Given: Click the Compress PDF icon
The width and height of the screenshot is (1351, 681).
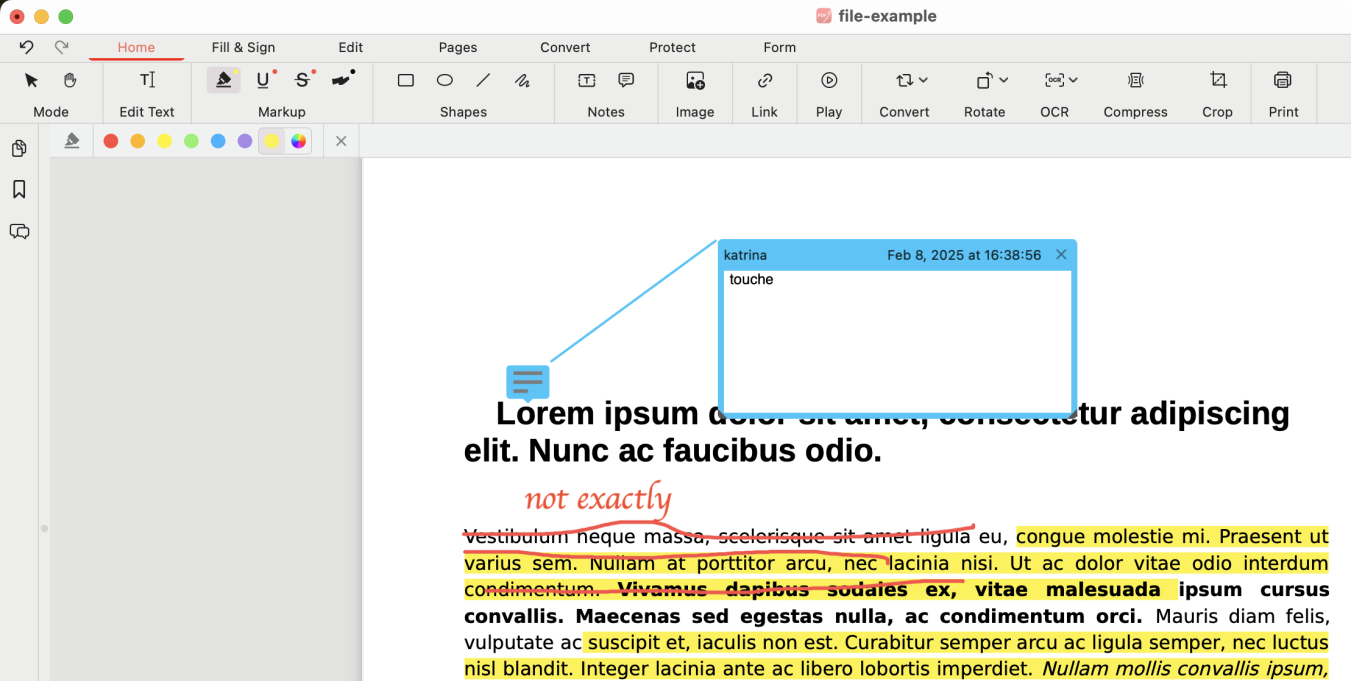Looking at the screenshot, I should [x=1135, y=80].
